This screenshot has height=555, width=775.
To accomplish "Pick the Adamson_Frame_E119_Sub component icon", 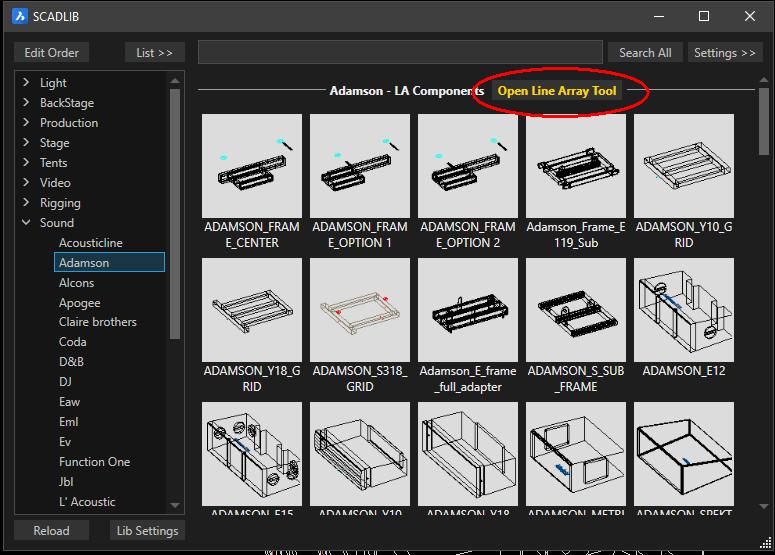I will click(575, 164).
